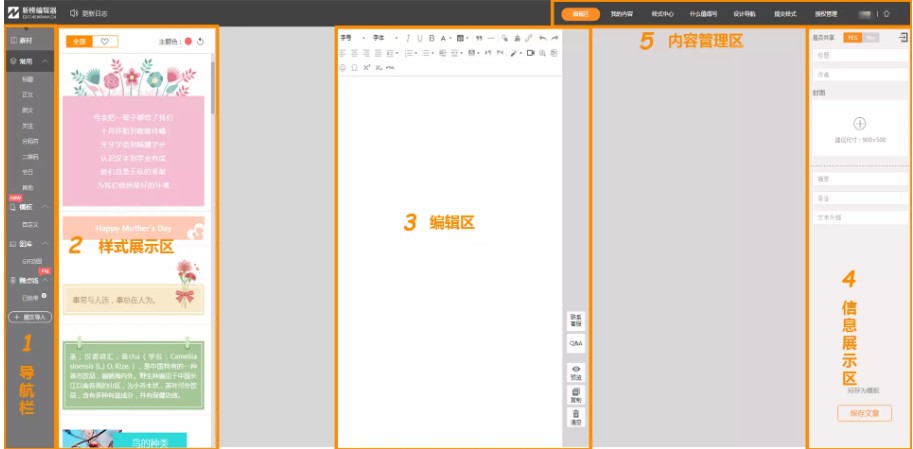Image resolution: width=913 pixels, height=449 pixels.
Task: Show favorites with heart toggle
Action: click(x=105, y=41)
